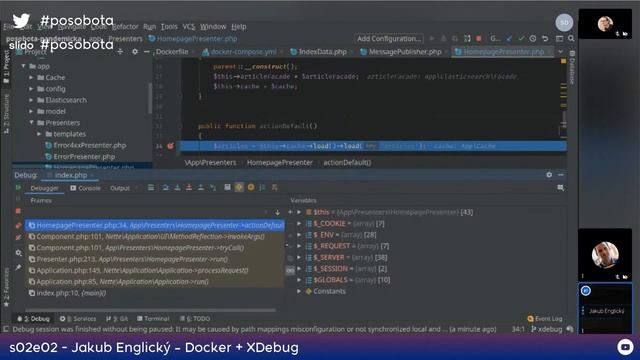Open the Help menu
The height and width of the screenshot is (360, 640).
coord(239,27)
